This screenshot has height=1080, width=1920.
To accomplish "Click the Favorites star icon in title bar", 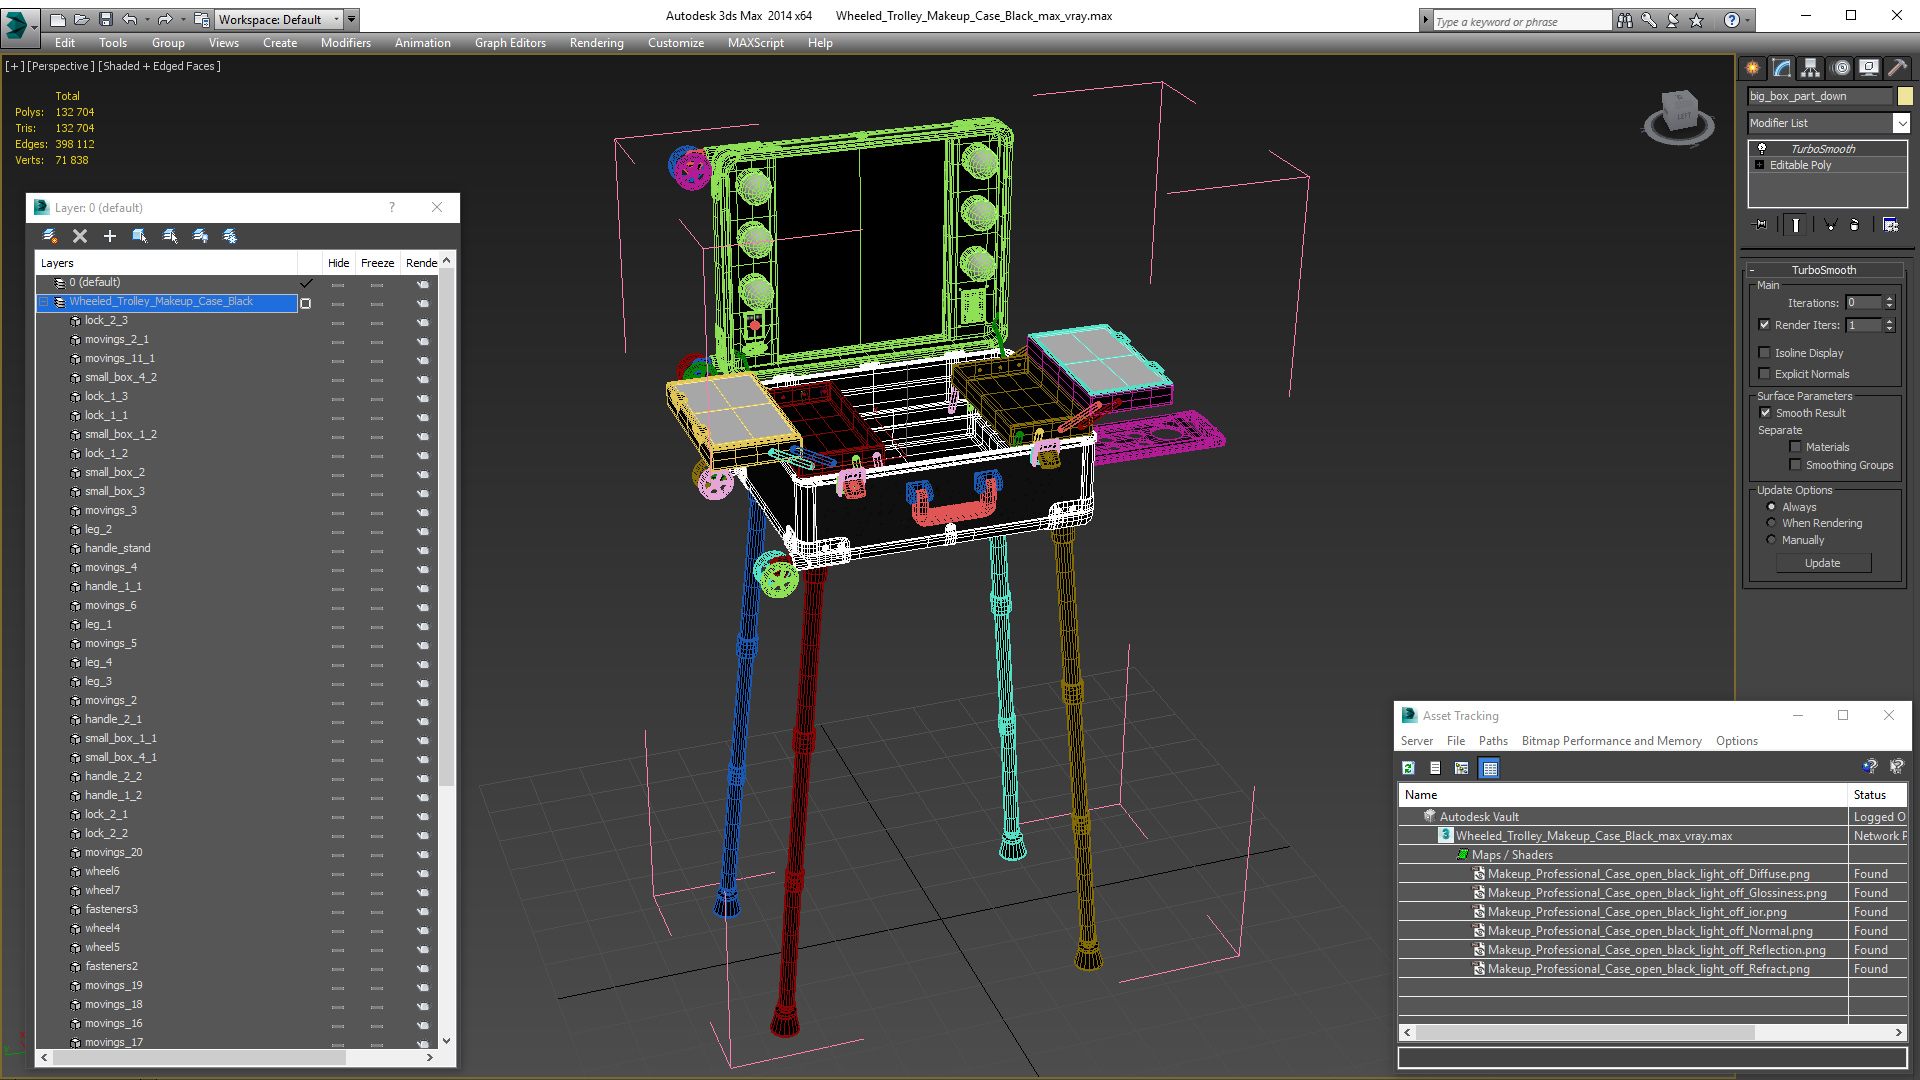I will click(1697, 20).
